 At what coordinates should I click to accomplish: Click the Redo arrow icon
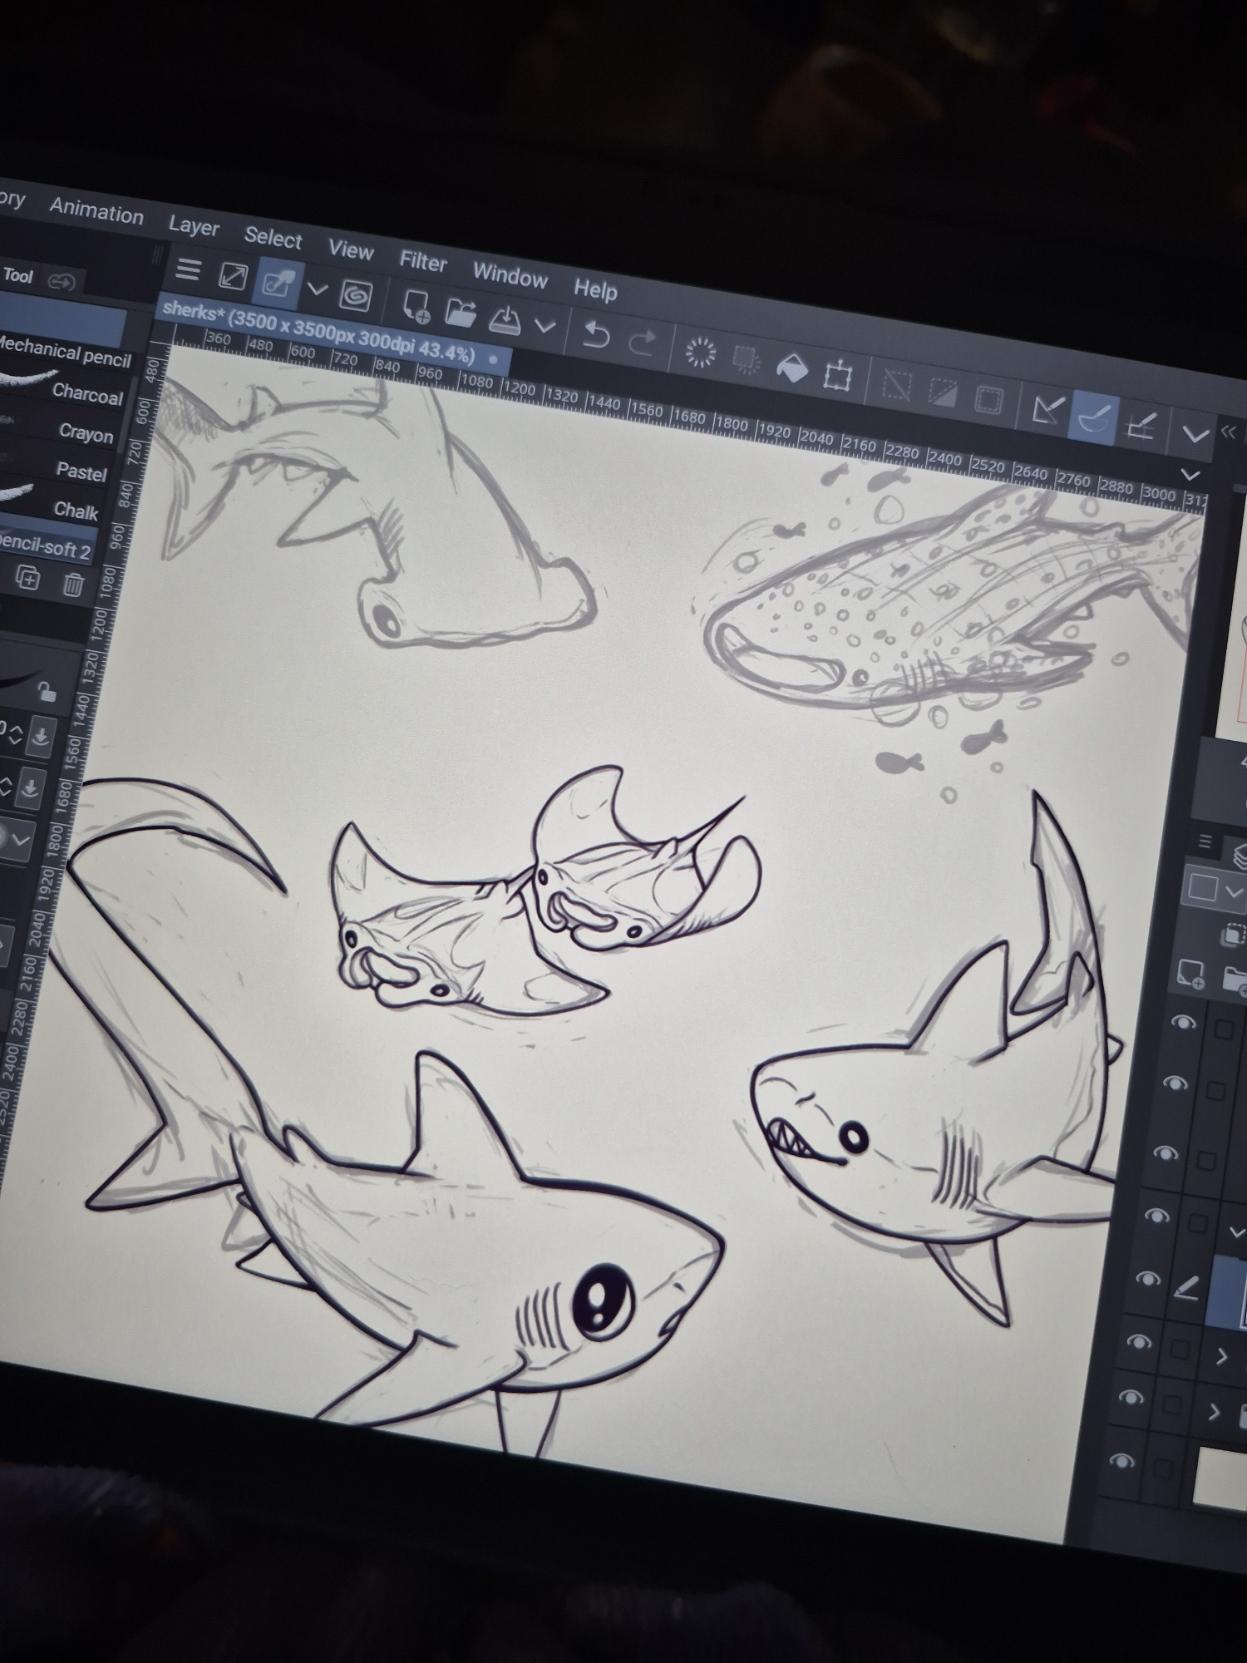coord(641,342)
